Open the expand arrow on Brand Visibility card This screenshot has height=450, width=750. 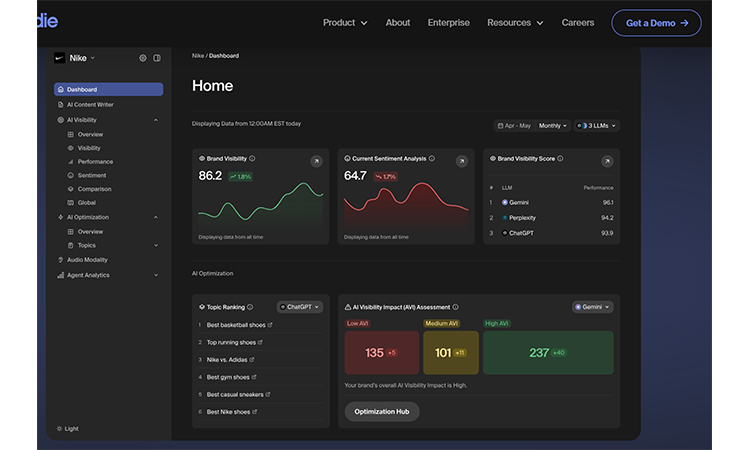click(x=316, y=161)
